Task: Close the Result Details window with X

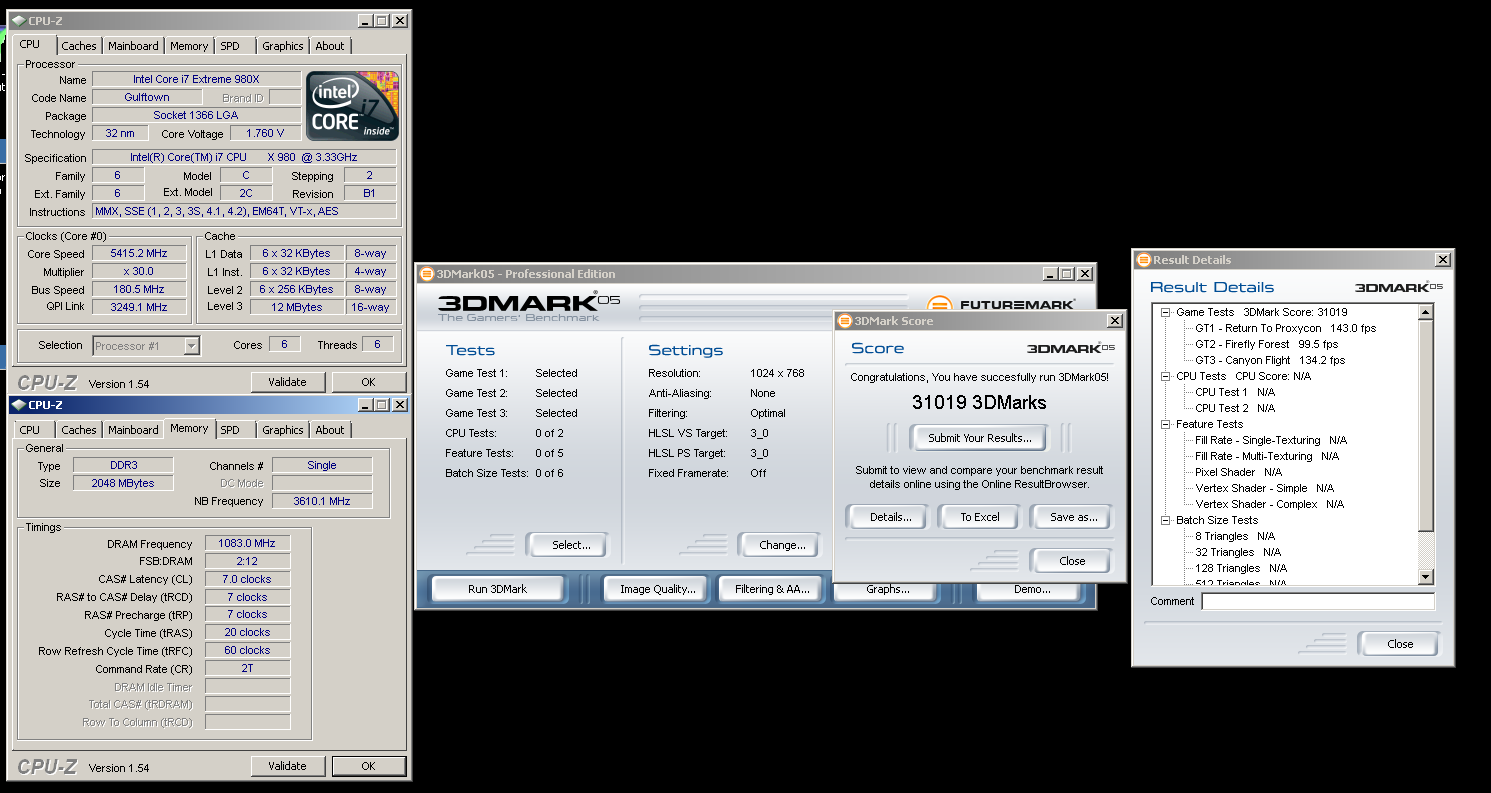Action: [x=1442, y=260]
